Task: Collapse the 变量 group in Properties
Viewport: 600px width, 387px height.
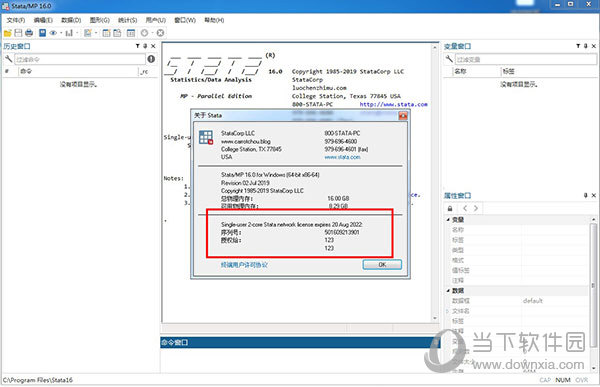Action: coord(448,220)
